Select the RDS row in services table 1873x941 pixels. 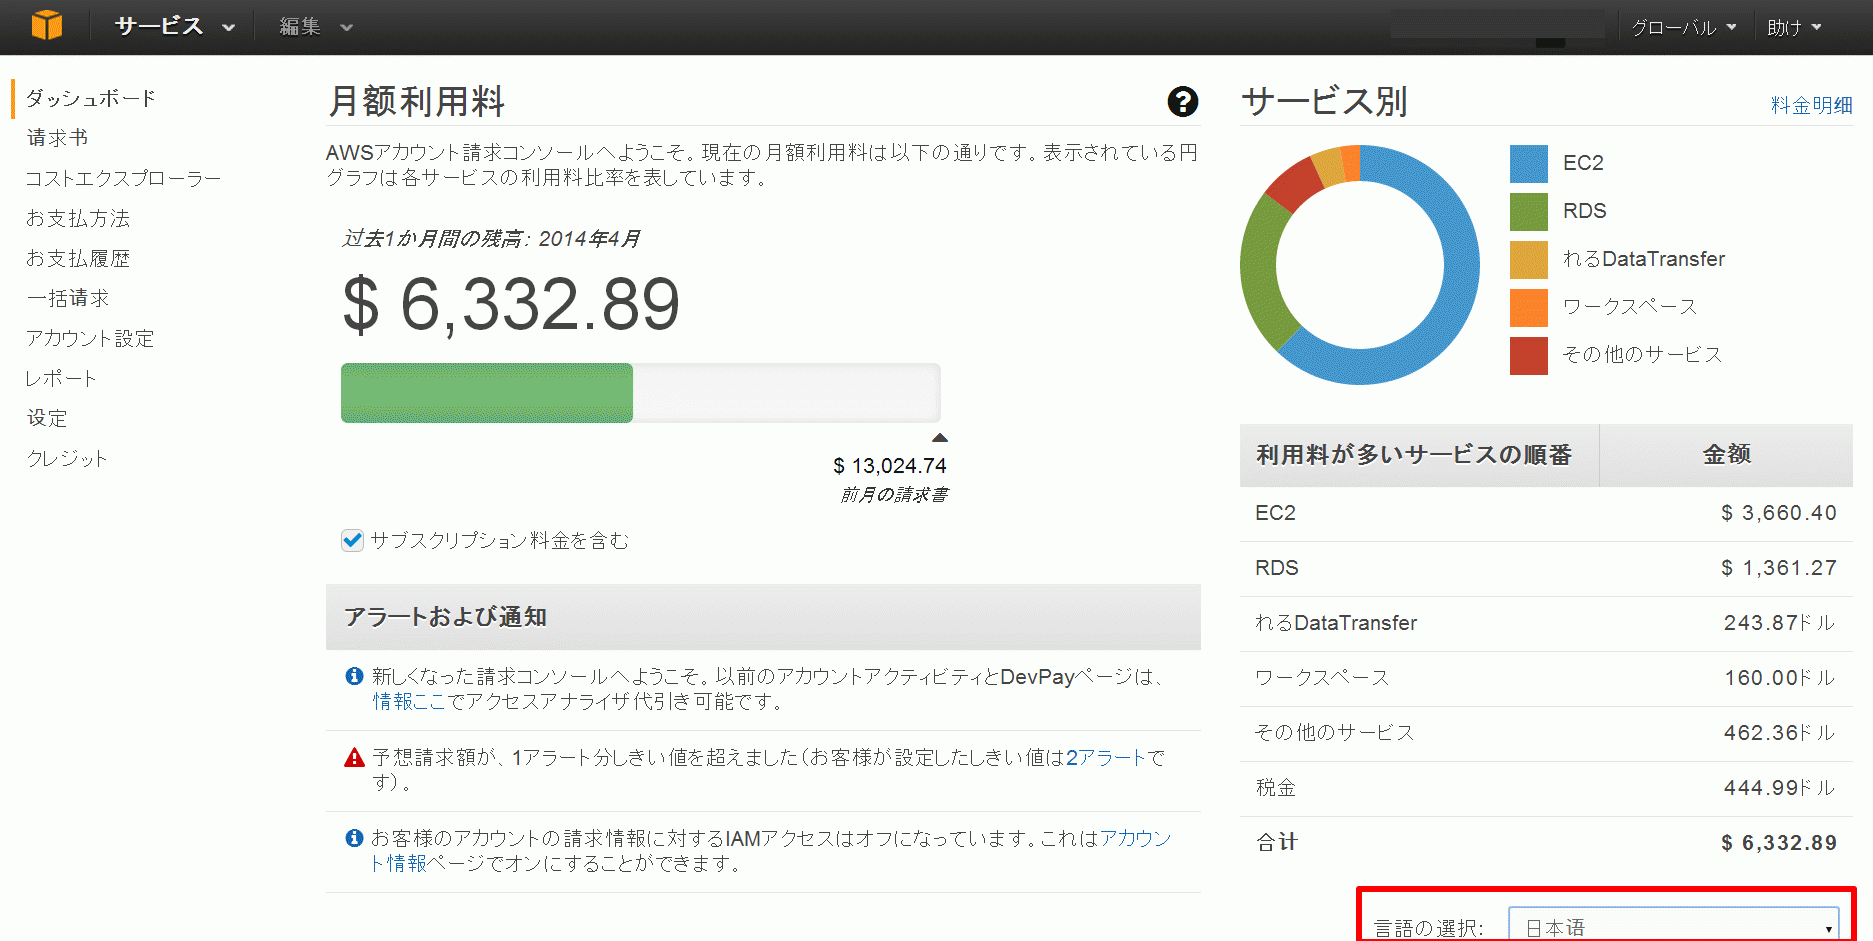pyautogui.click(x=1546, y=569)
